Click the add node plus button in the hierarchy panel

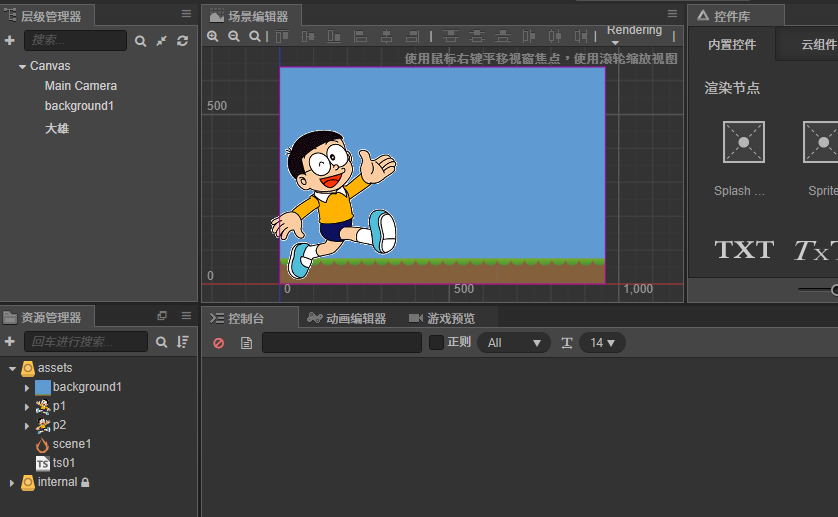(x=10, y=40)
